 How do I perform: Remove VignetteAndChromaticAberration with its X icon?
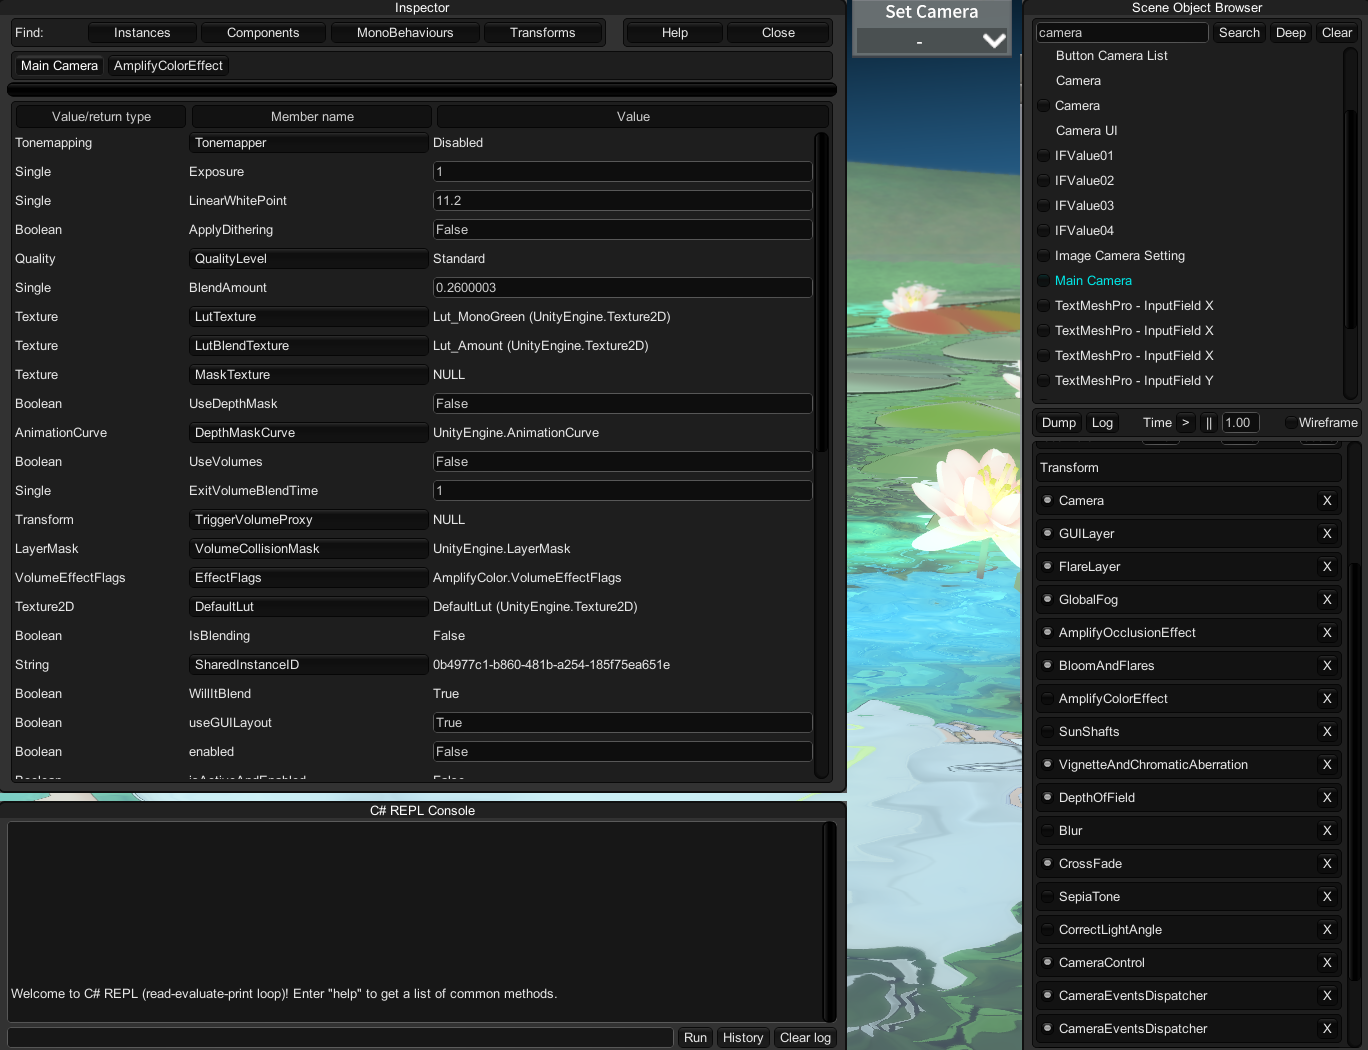pyautogui.click(x=1327, y=764)
